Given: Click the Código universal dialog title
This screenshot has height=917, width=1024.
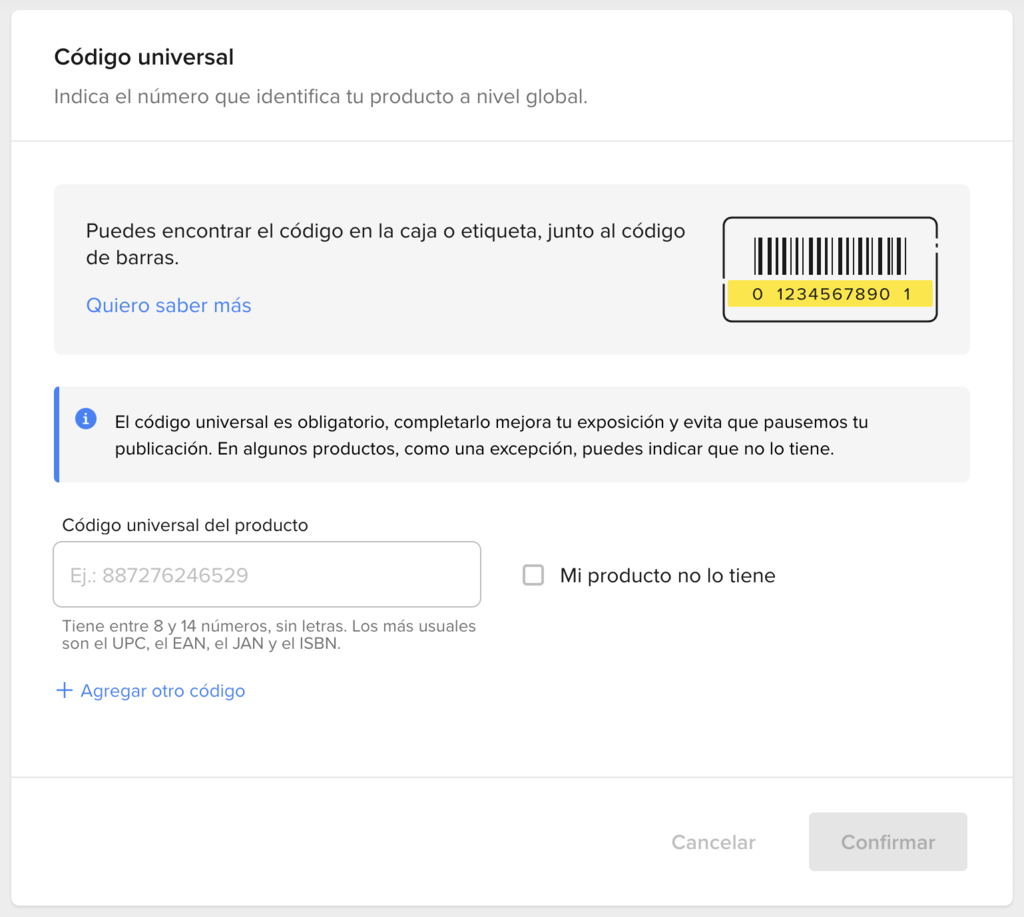Looking at the screenshot, I should point(143,57).
